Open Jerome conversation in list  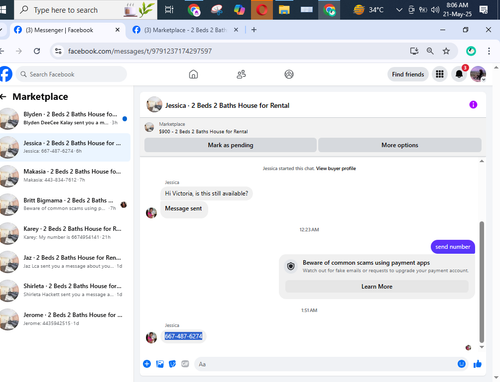click(65, 319)
